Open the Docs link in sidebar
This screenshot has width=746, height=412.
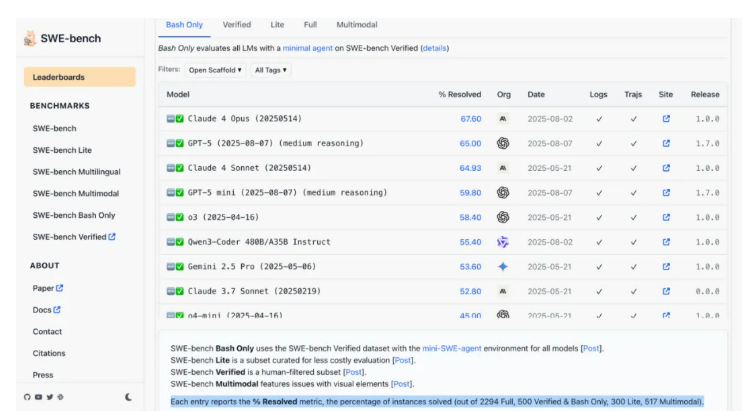pos(47,310)
